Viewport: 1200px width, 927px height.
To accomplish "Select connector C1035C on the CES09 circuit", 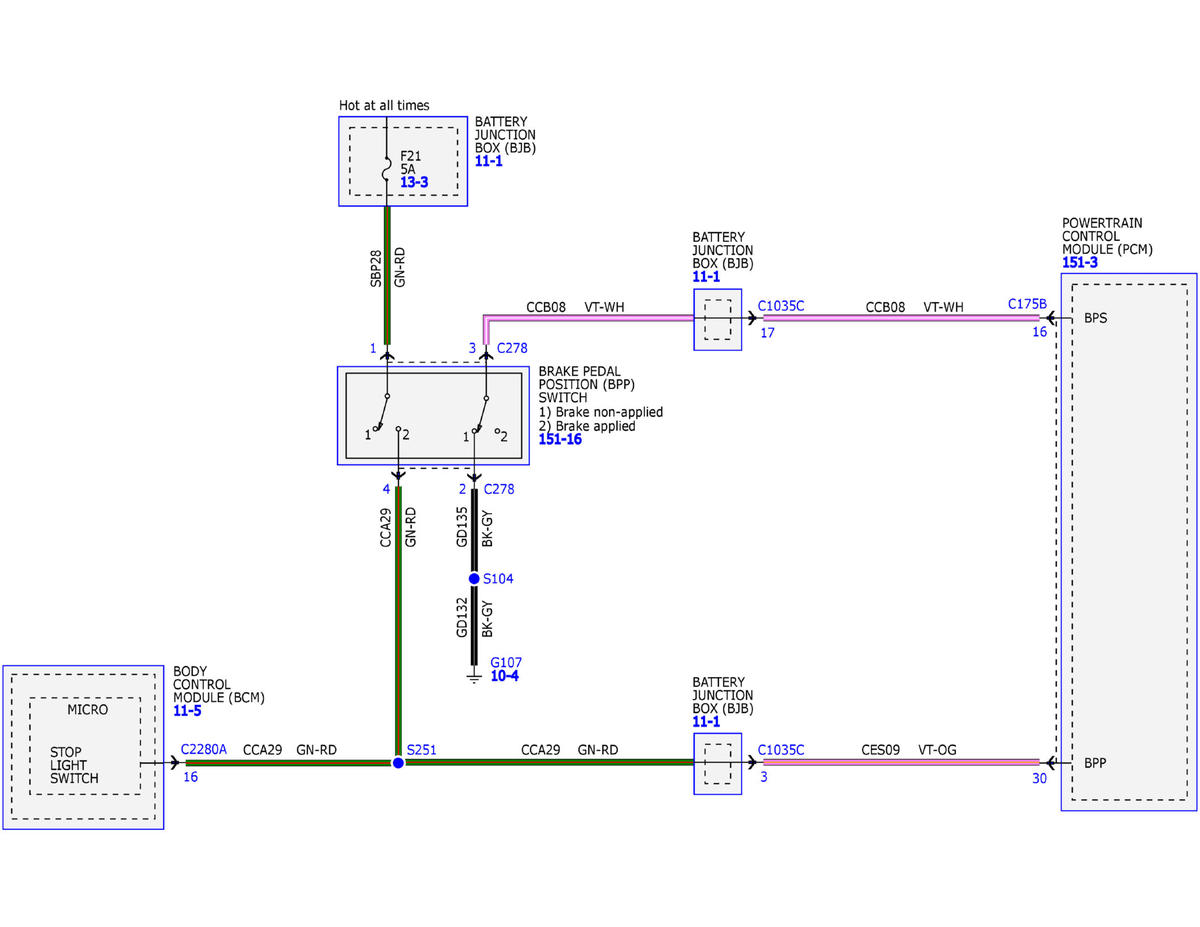I will (x=781, y=749).
